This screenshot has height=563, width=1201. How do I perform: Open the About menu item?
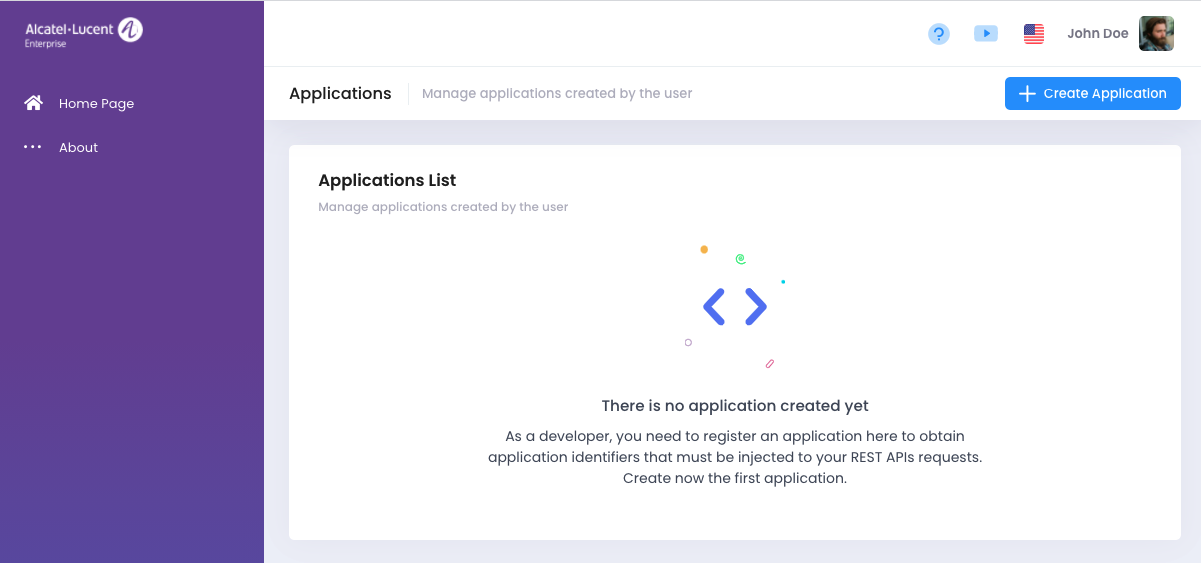pos(78,147)
